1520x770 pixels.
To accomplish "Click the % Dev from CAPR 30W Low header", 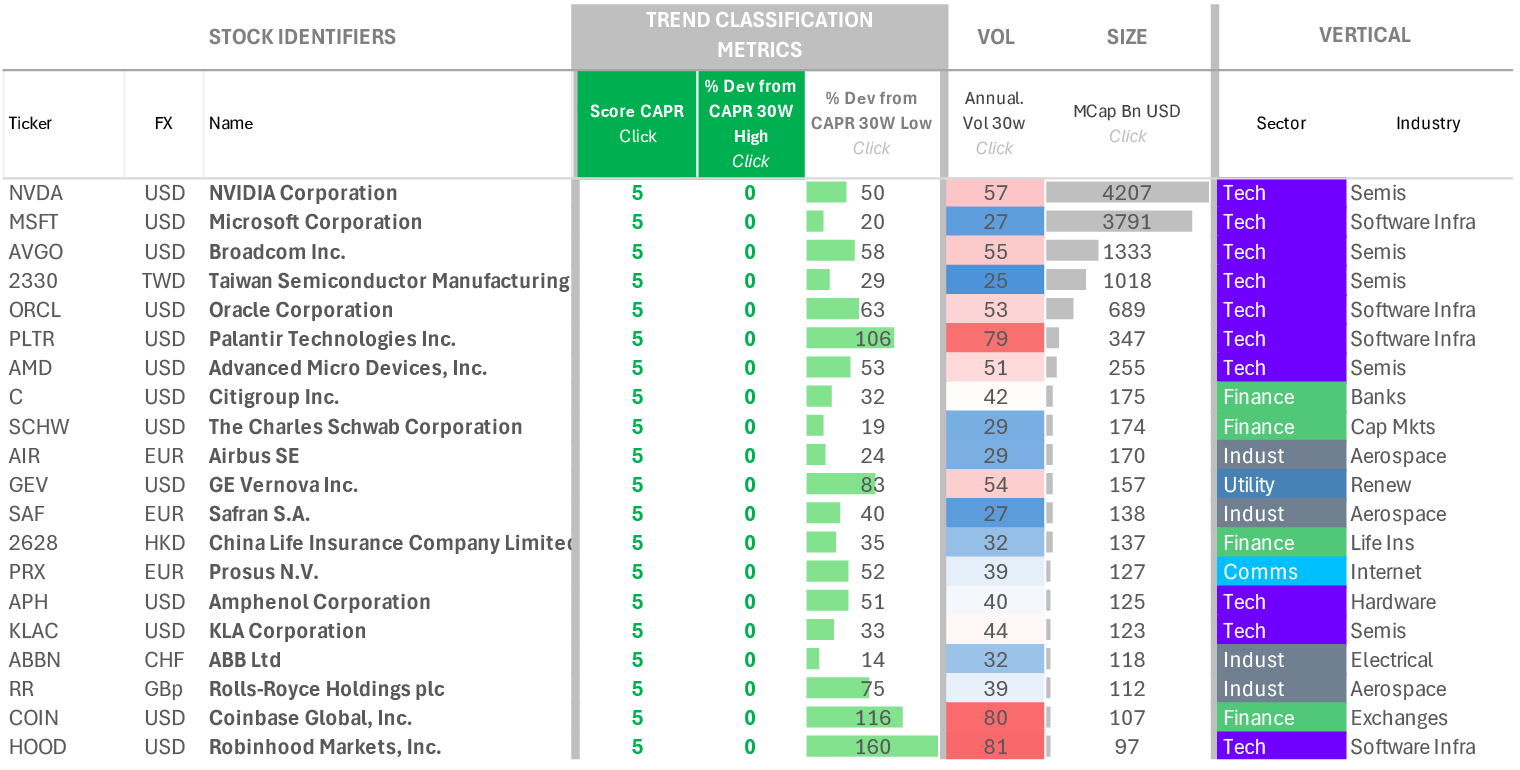I will [871, 124].
